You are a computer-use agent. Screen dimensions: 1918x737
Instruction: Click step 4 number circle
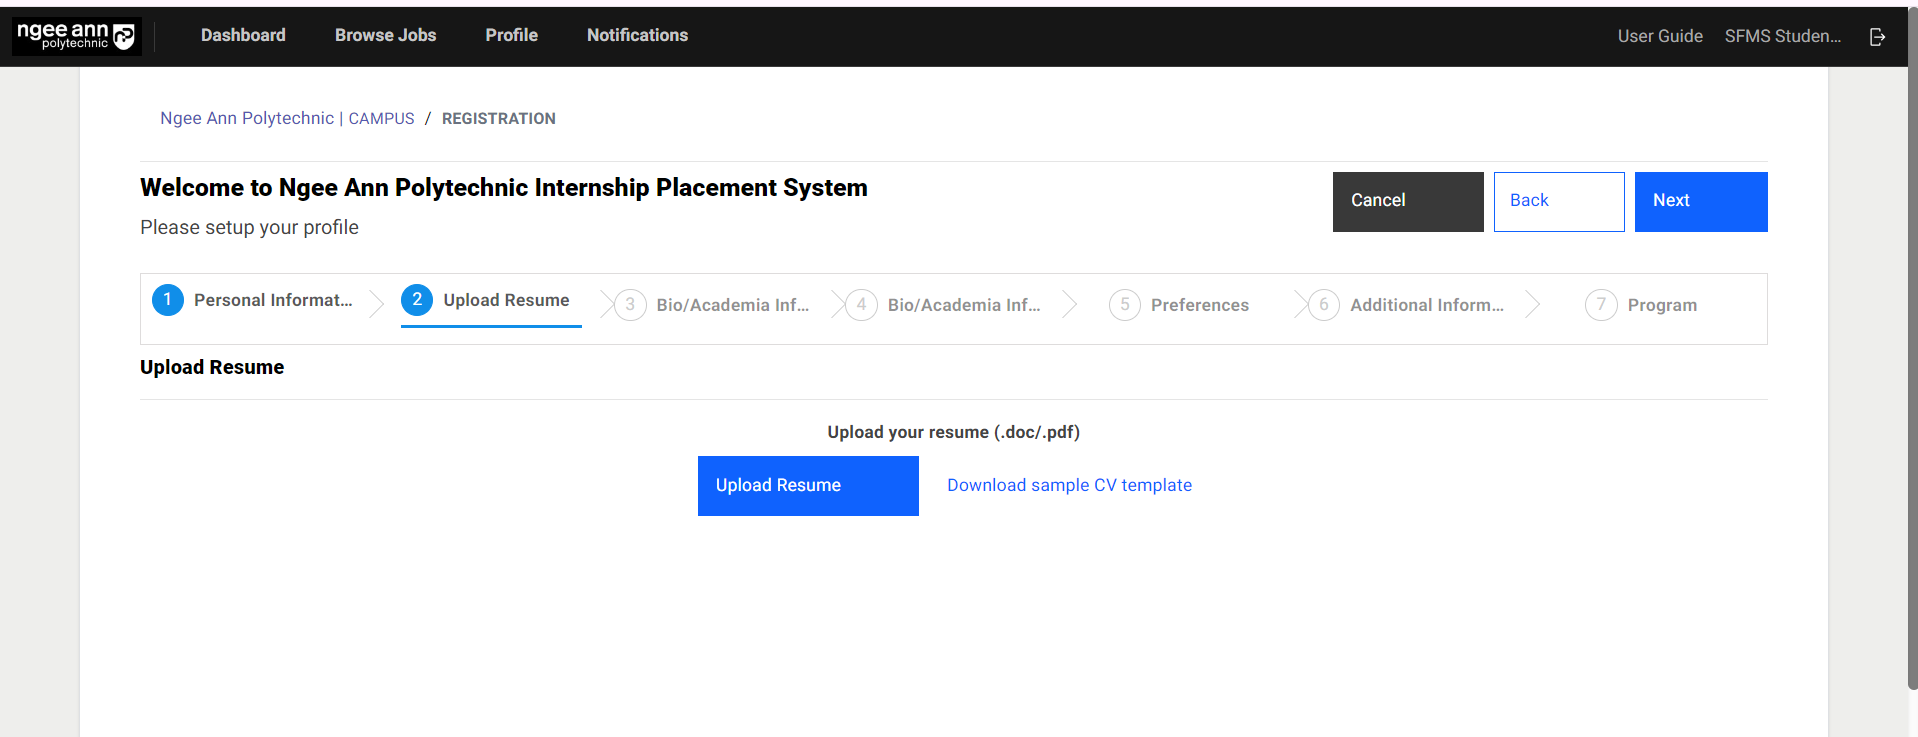[861, 305]
